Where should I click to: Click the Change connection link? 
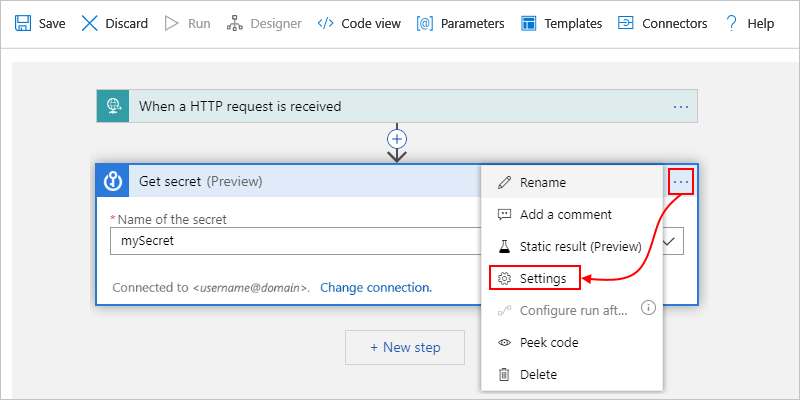(x=376, y=287)
